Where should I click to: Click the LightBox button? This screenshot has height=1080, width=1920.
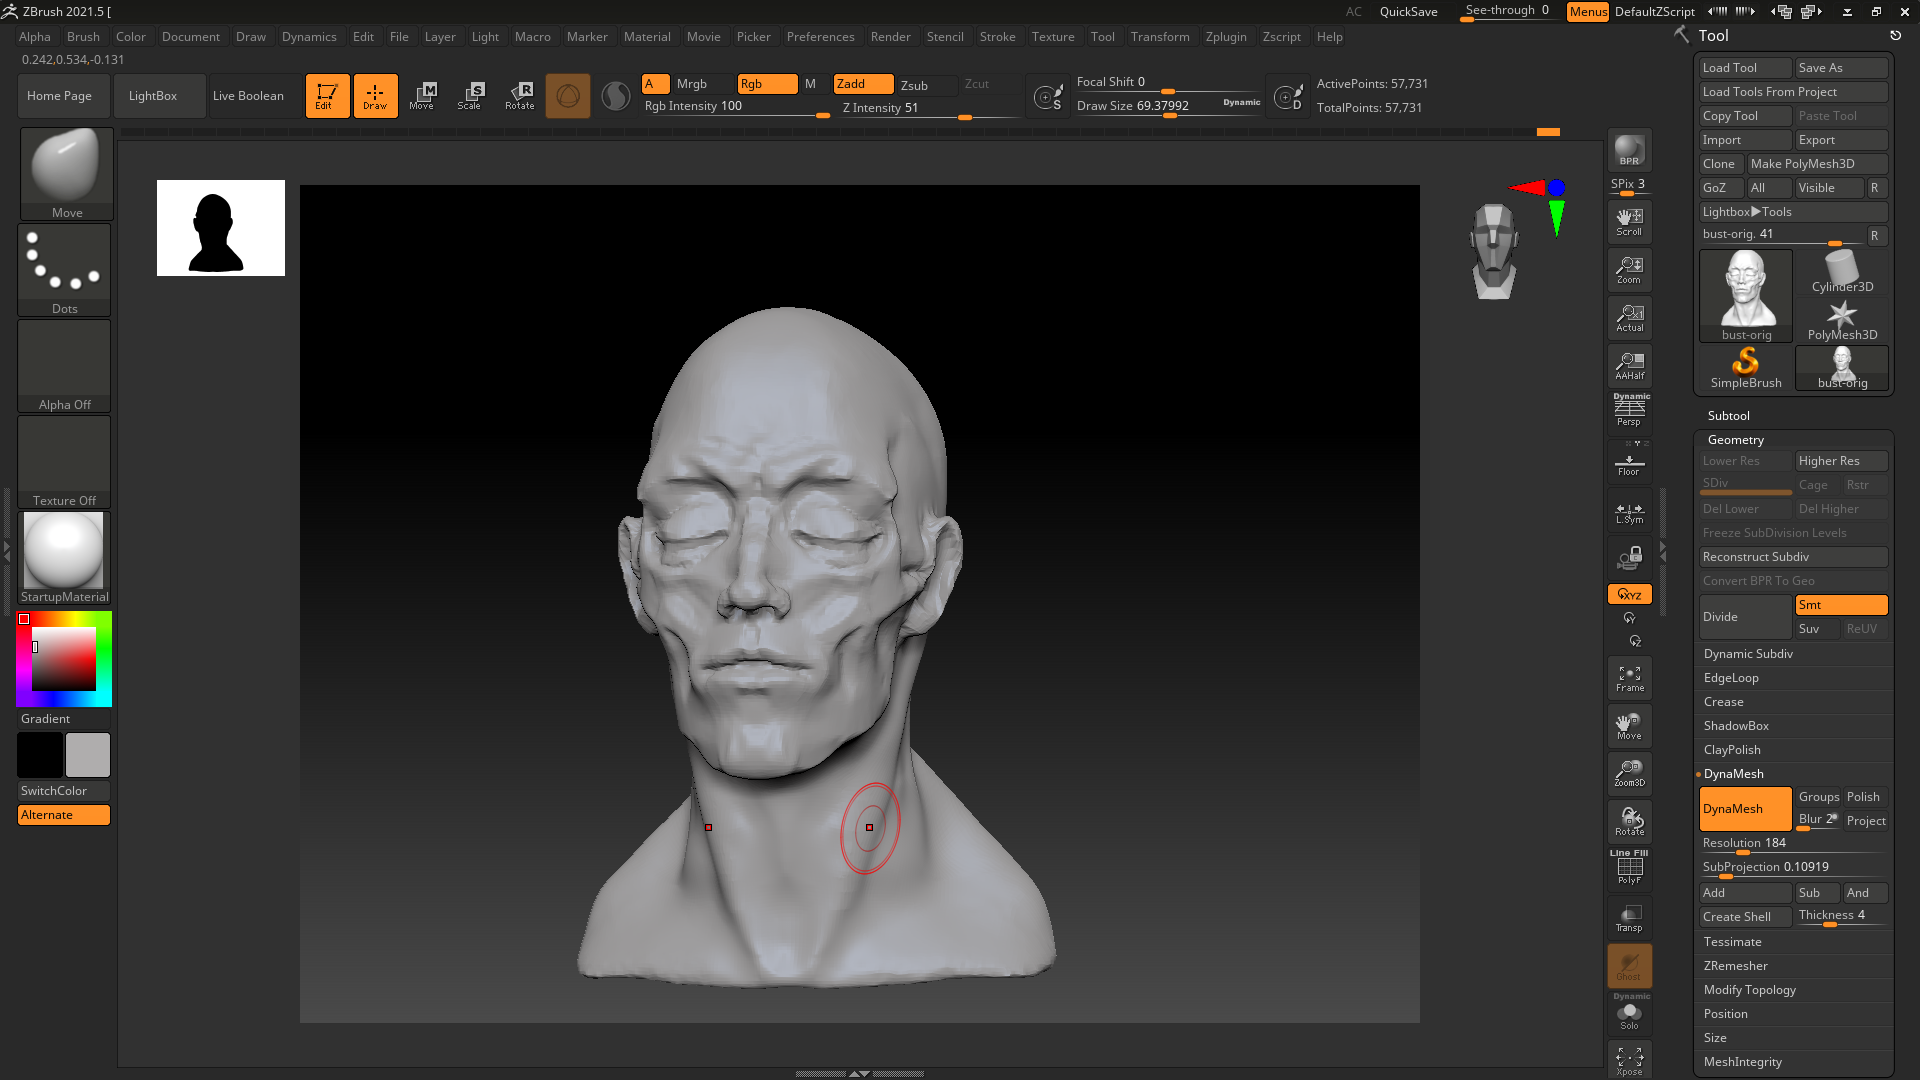click(153, 96)
